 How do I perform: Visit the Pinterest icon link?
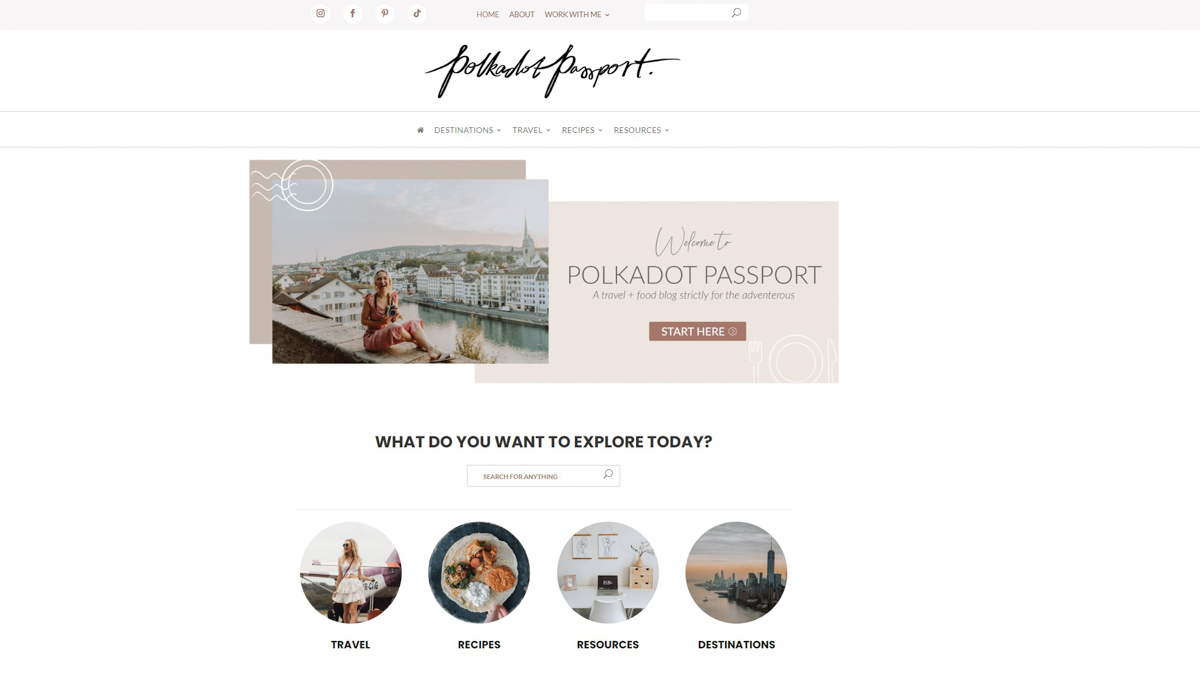tap(385, 13)
